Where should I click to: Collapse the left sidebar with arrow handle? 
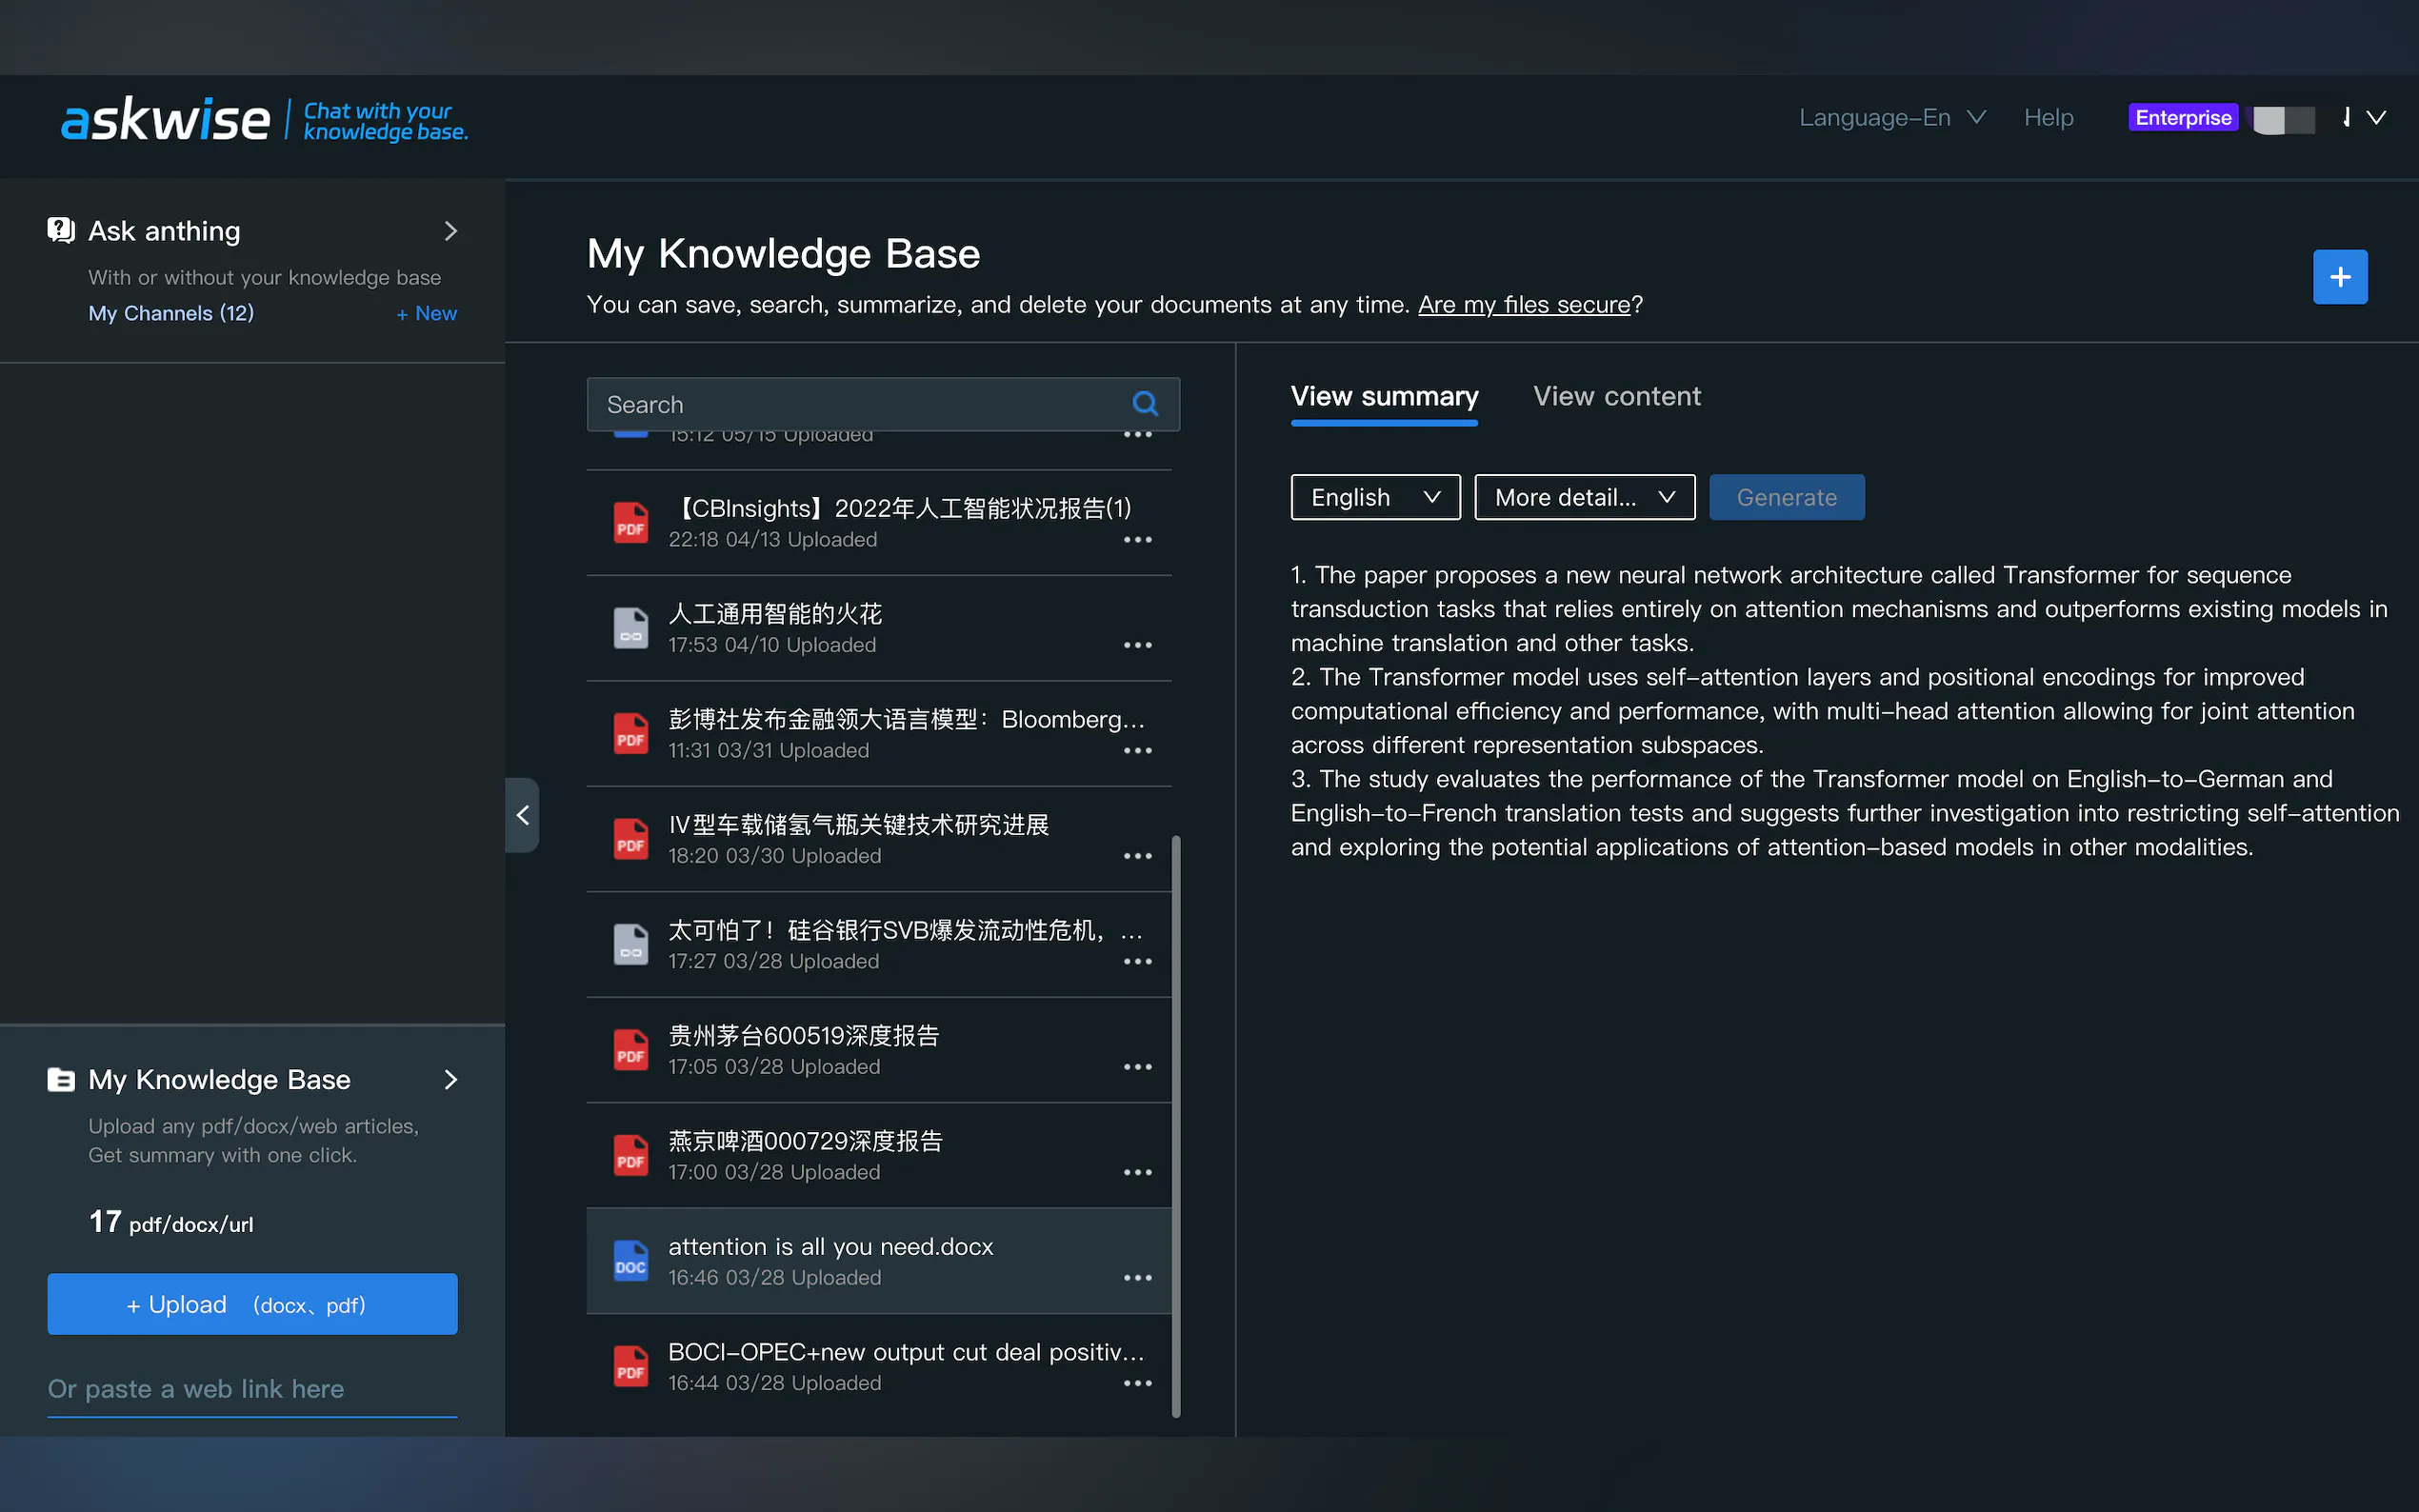(x=522, y=815)
